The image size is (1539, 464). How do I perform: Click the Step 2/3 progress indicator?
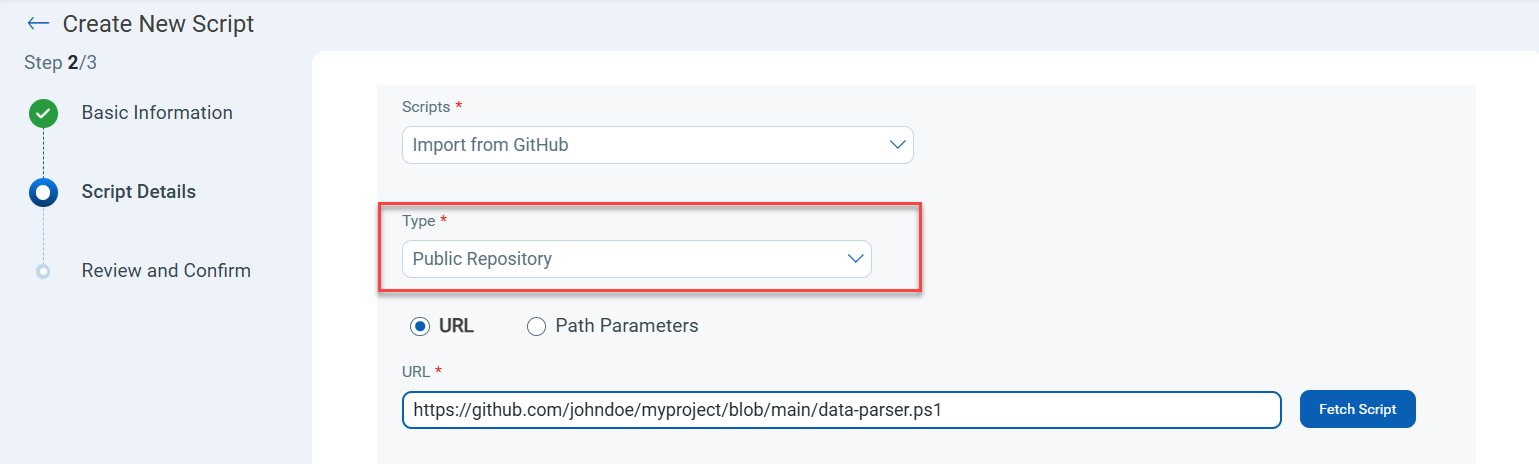60,63
